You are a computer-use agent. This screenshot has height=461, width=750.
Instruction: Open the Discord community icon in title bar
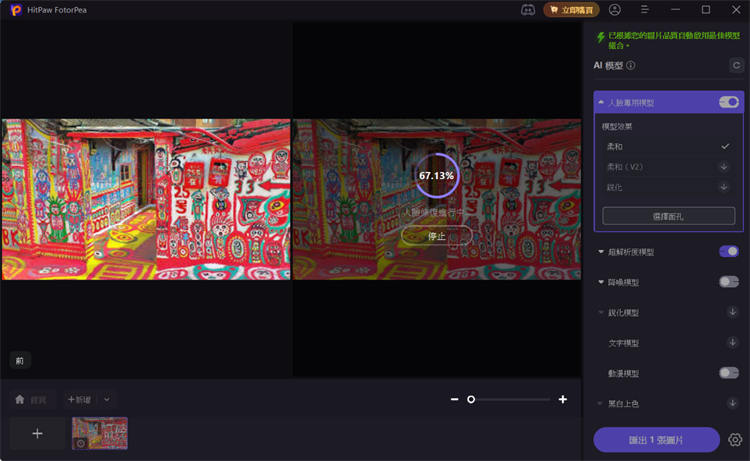[x=528, y=10]
